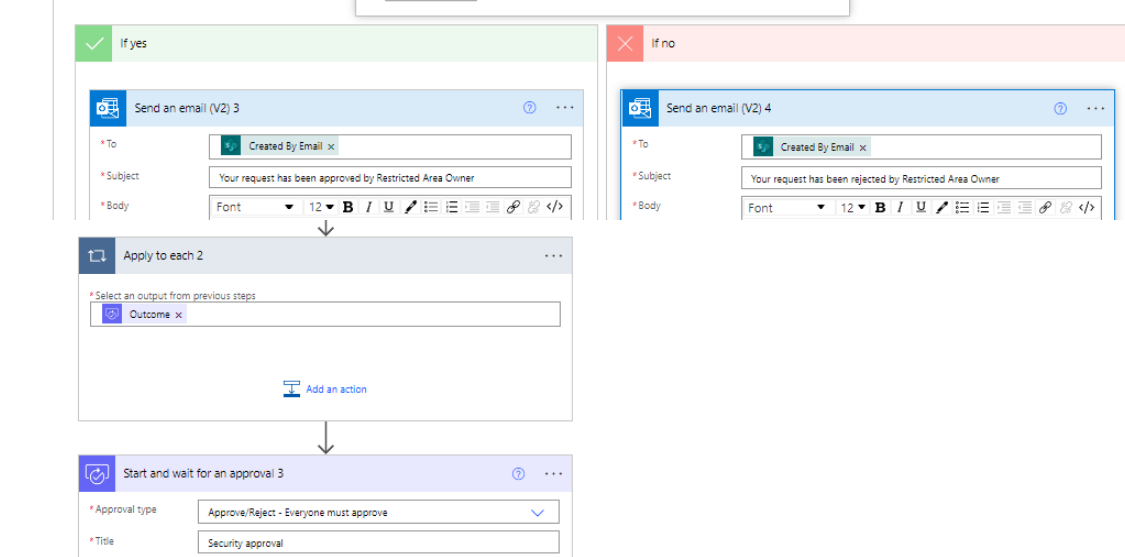Open the ellipsis menu of Apply to each 2
This screenshot has height=557, width=1125.
[554, 256]
